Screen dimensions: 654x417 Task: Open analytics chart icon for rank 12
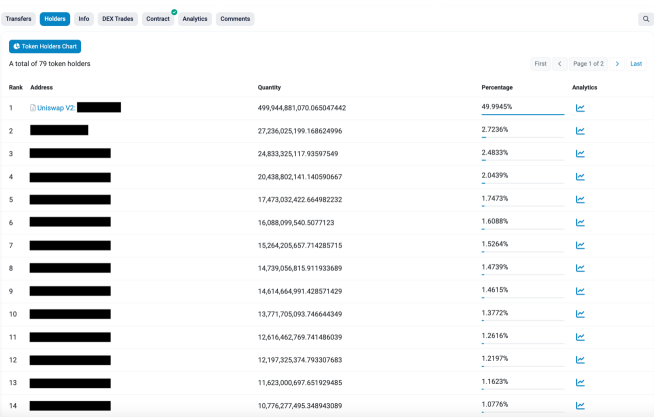click(x=580, y=360)
